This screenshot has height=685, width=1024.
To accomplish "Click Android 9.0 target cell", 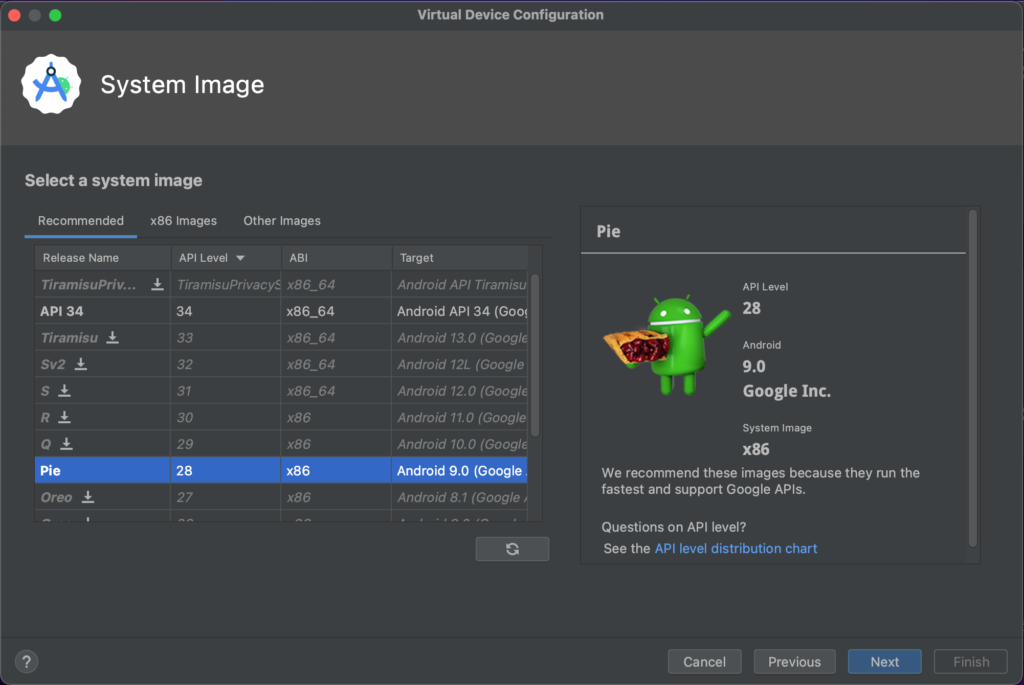I will [460, 470].
